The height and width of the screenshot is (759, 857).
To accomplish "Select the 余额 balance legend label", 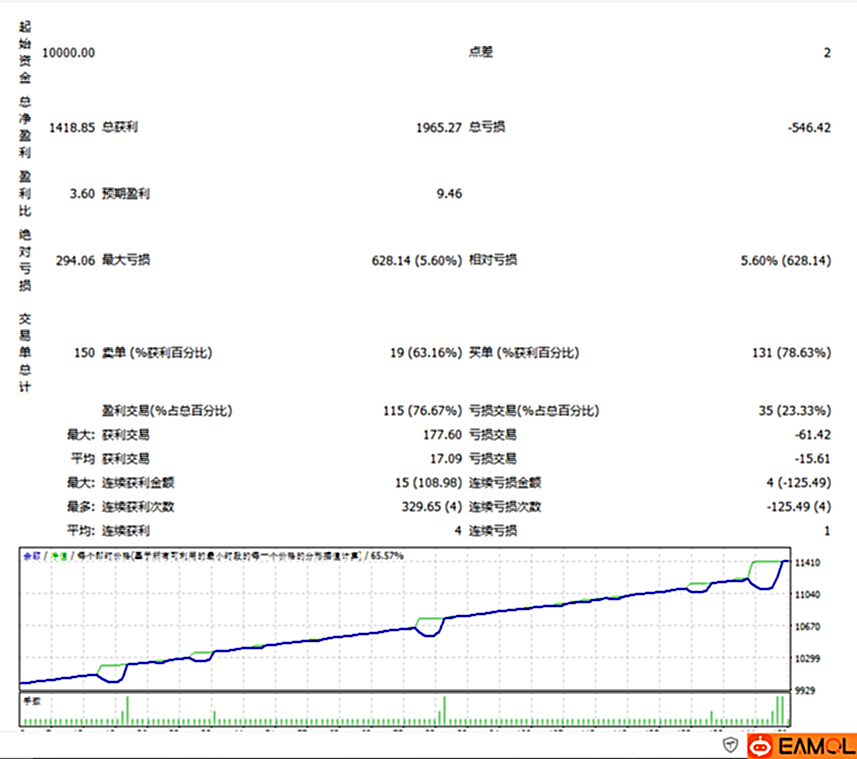I will coord(31,555).
